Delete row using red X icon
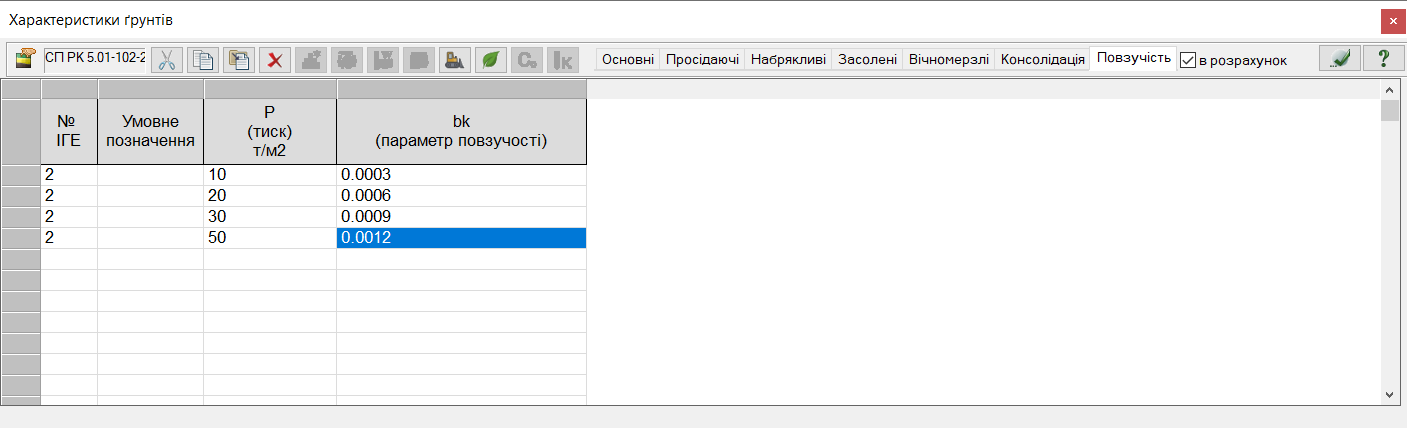Image resolution: width=1407 pixels, height=428 pixels. click(x=275, y=59)
